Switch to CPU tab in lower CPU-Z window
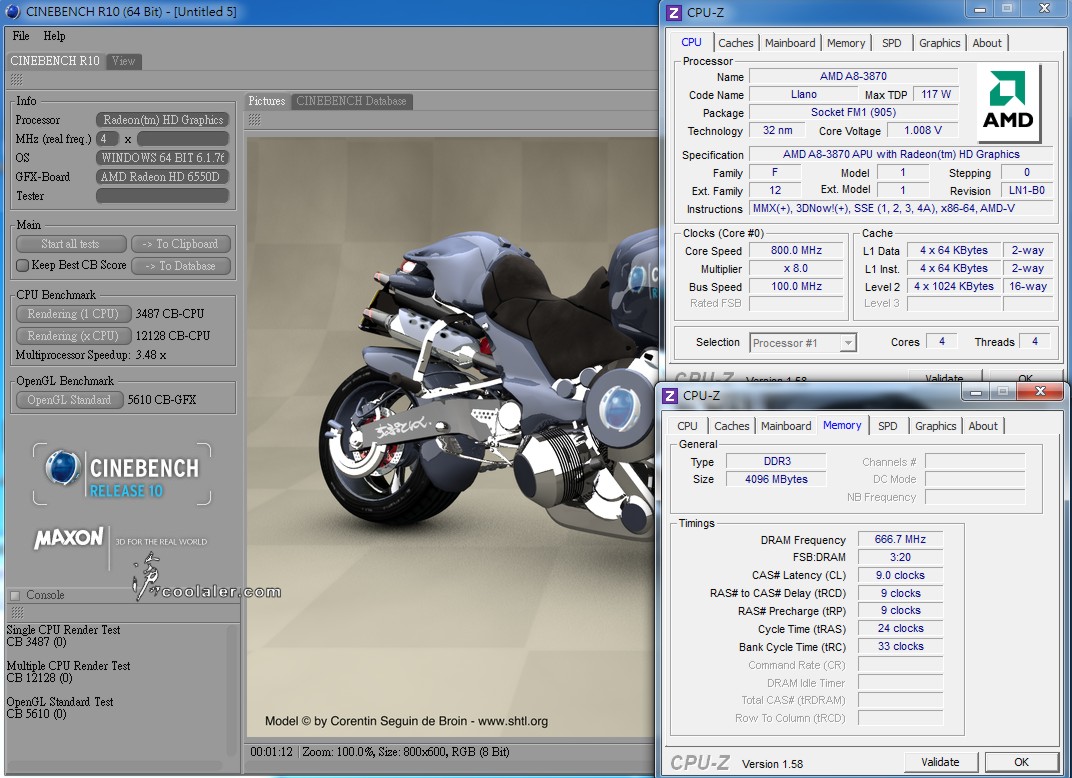The width and height of the screenshot is (1072, 778). click(x=687, y=426)
